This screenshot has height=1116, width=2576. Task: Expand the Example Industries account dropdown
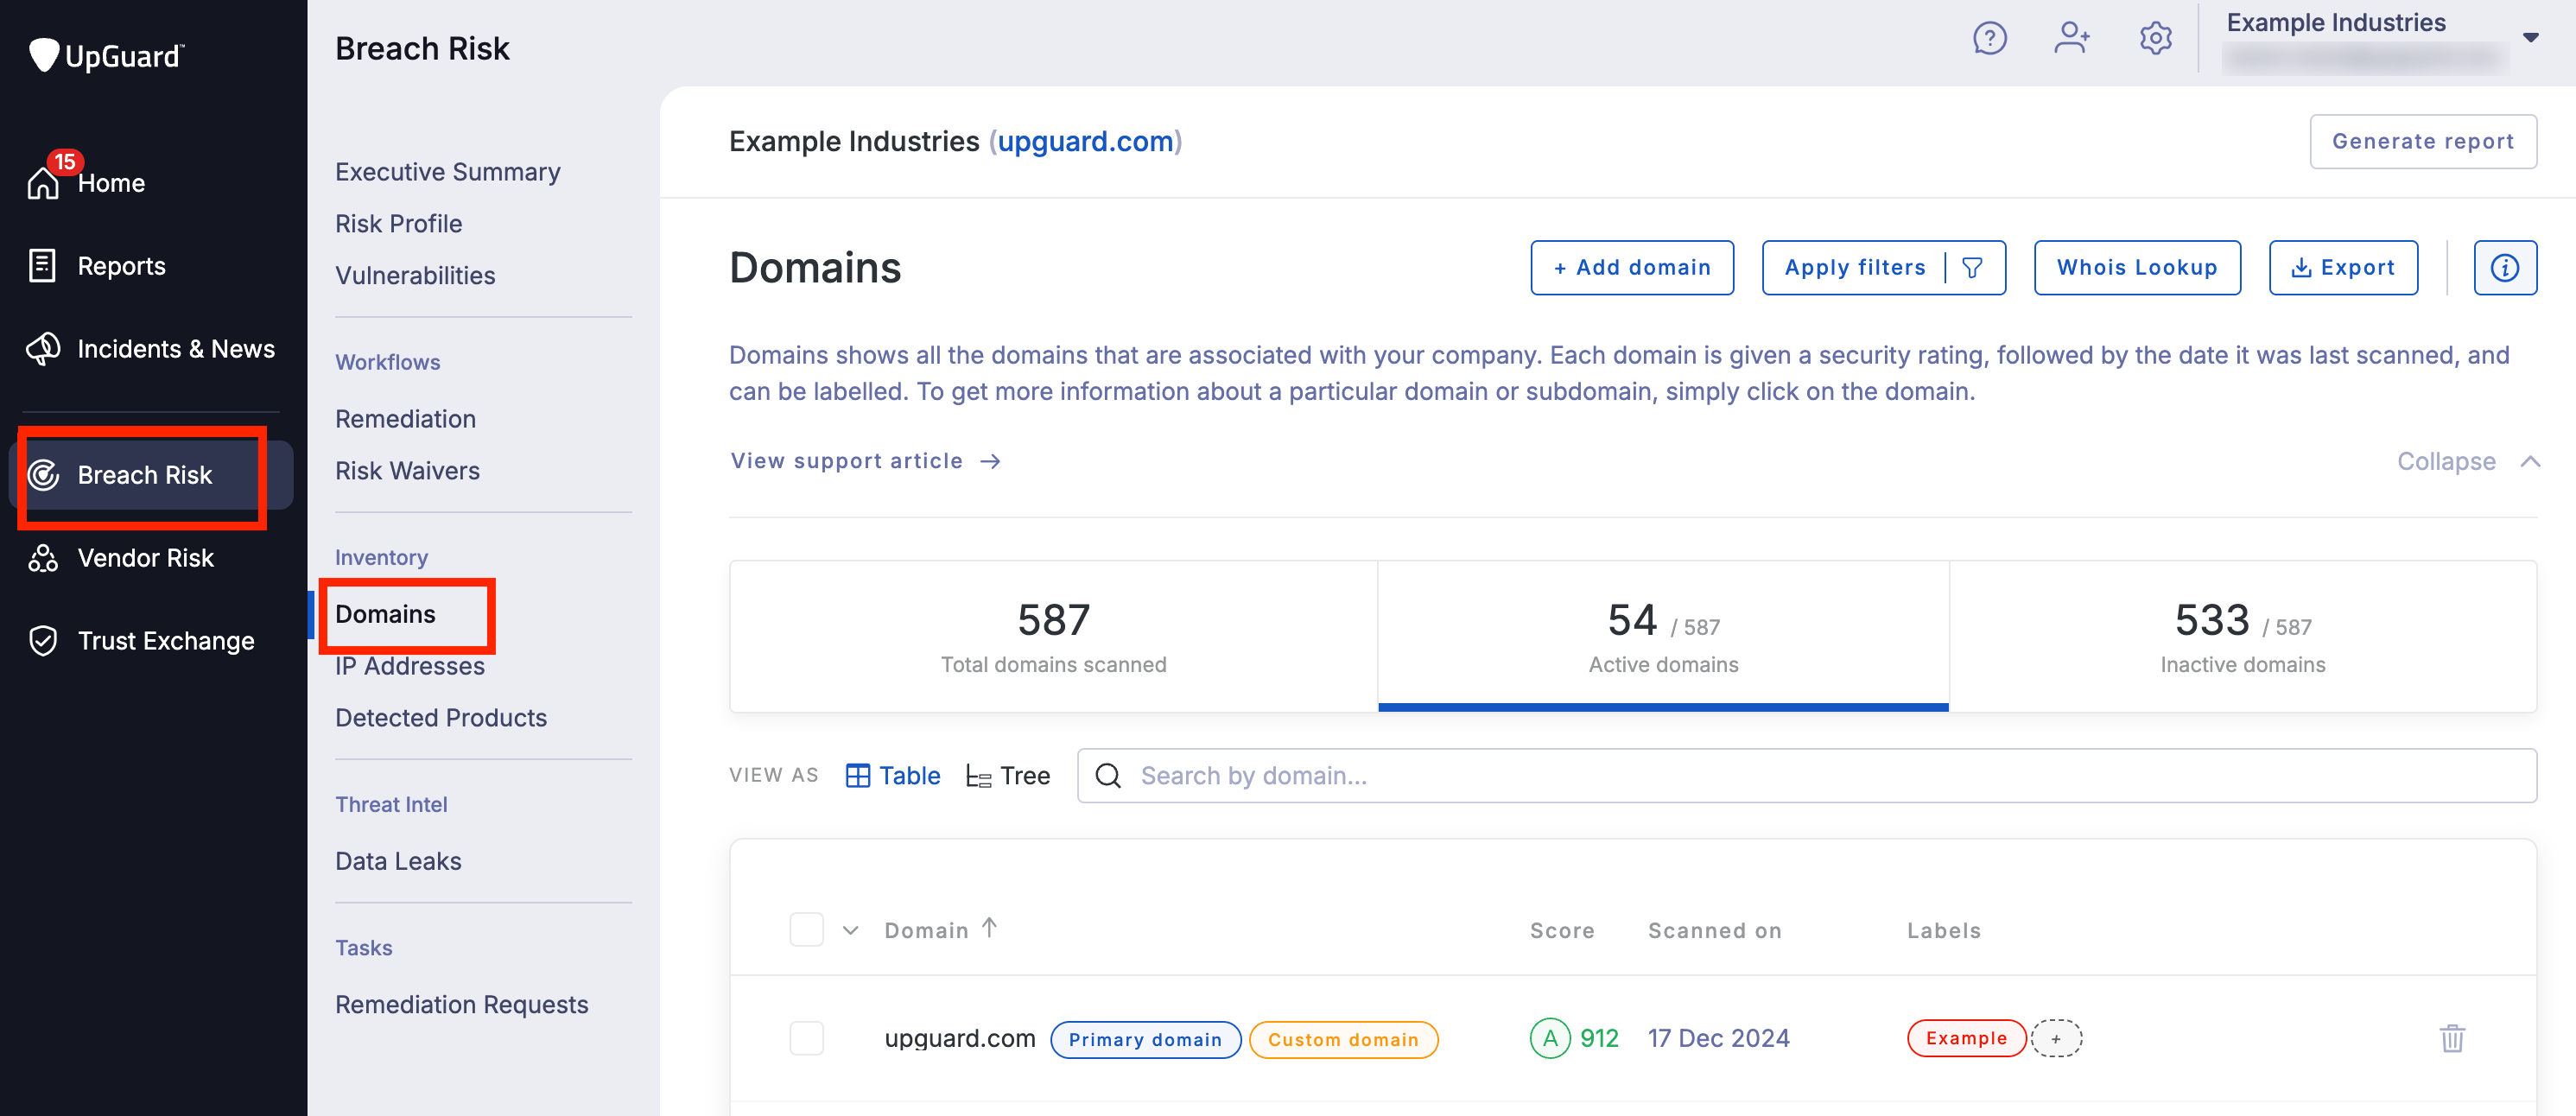[x=2530, y=38]
